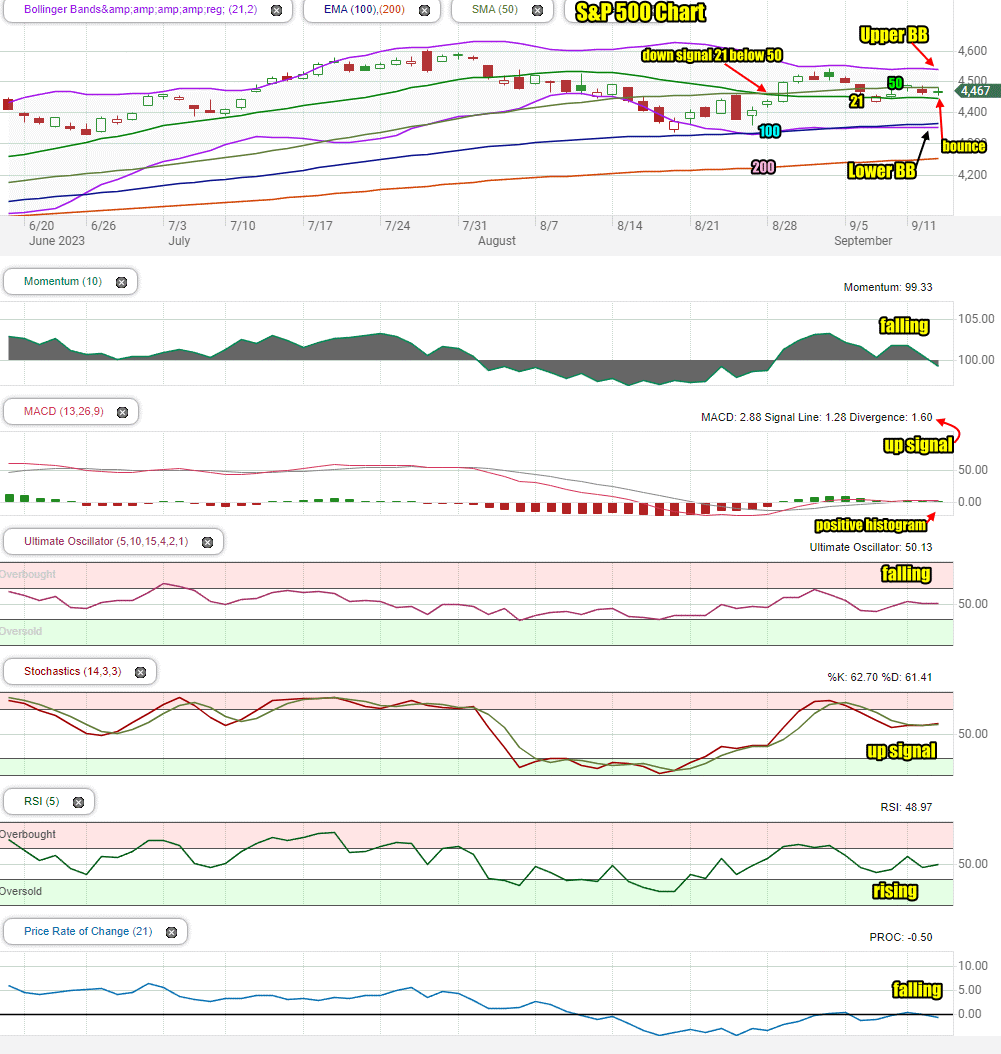Screen dimensions: 1001x1054
Task: Select the 8/21 date on the time axis
Action: [x=707, y=226]
